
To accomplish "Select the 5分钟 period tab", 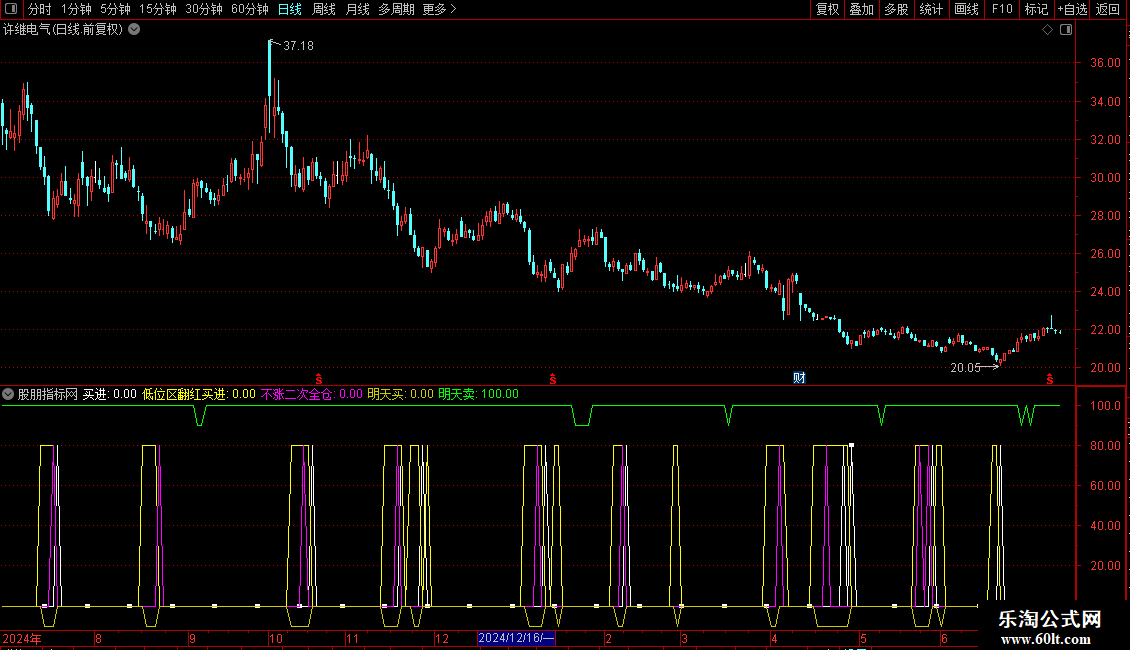I will pyautogui.click(x=115, y=9).
